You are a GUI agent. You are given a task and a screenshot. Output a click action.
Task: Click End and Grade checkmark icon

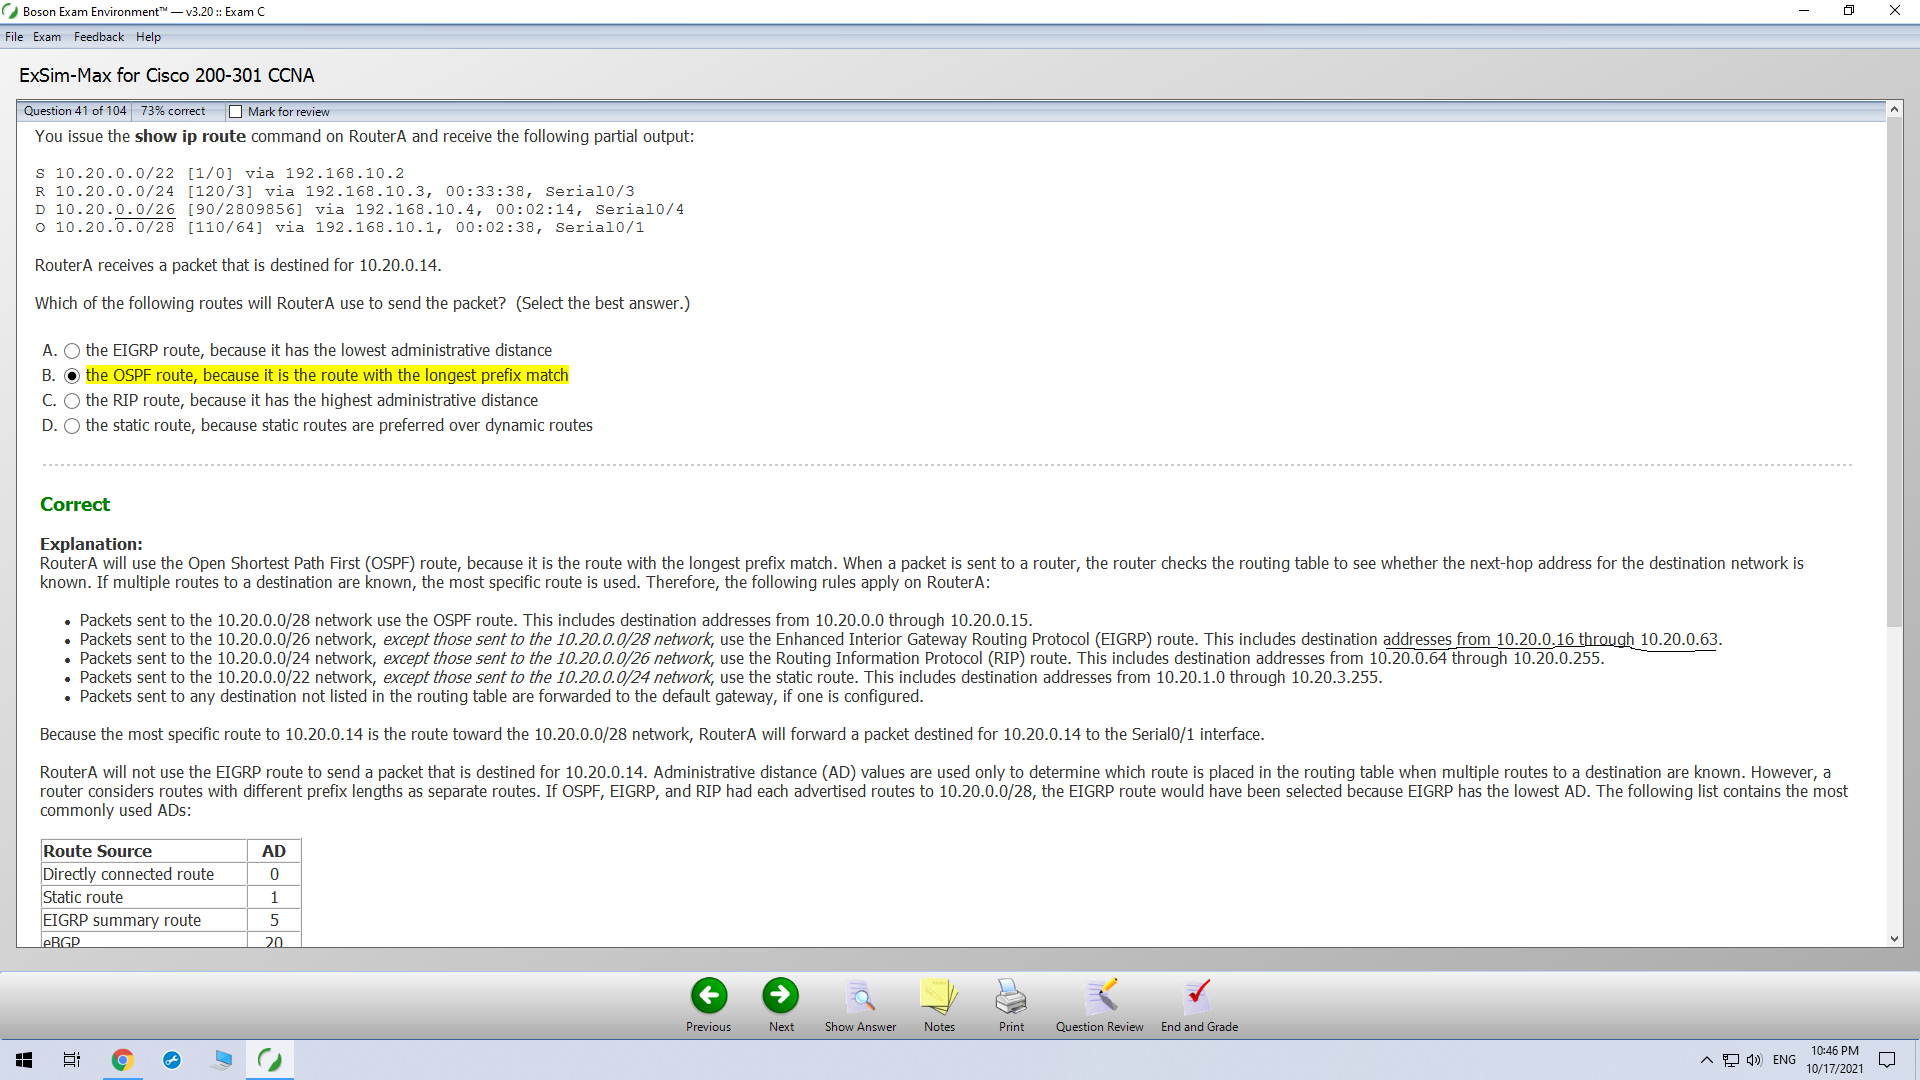pyautogui.click(x=1198, y=996)
